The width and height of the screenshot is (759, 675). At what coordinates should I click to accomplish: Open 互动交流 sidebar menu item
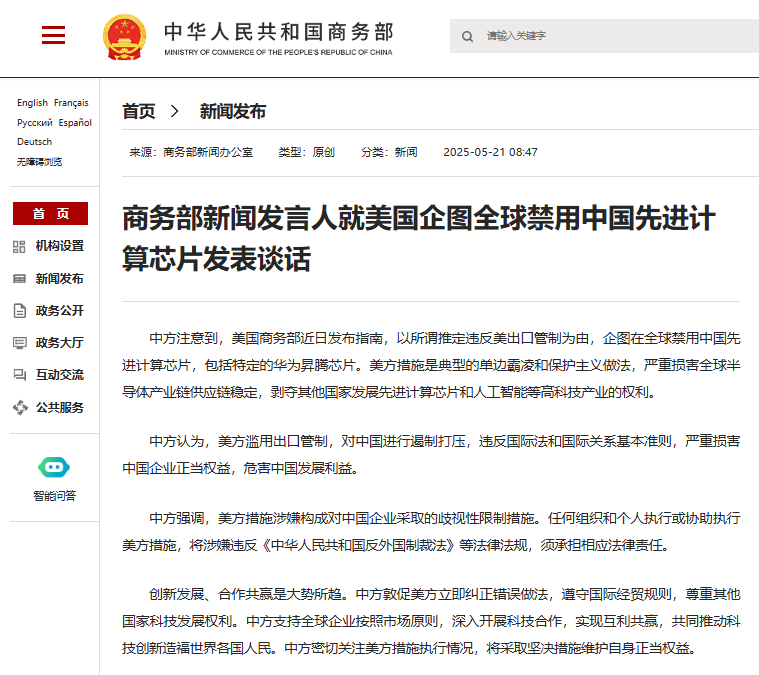[x=60, y=375]
